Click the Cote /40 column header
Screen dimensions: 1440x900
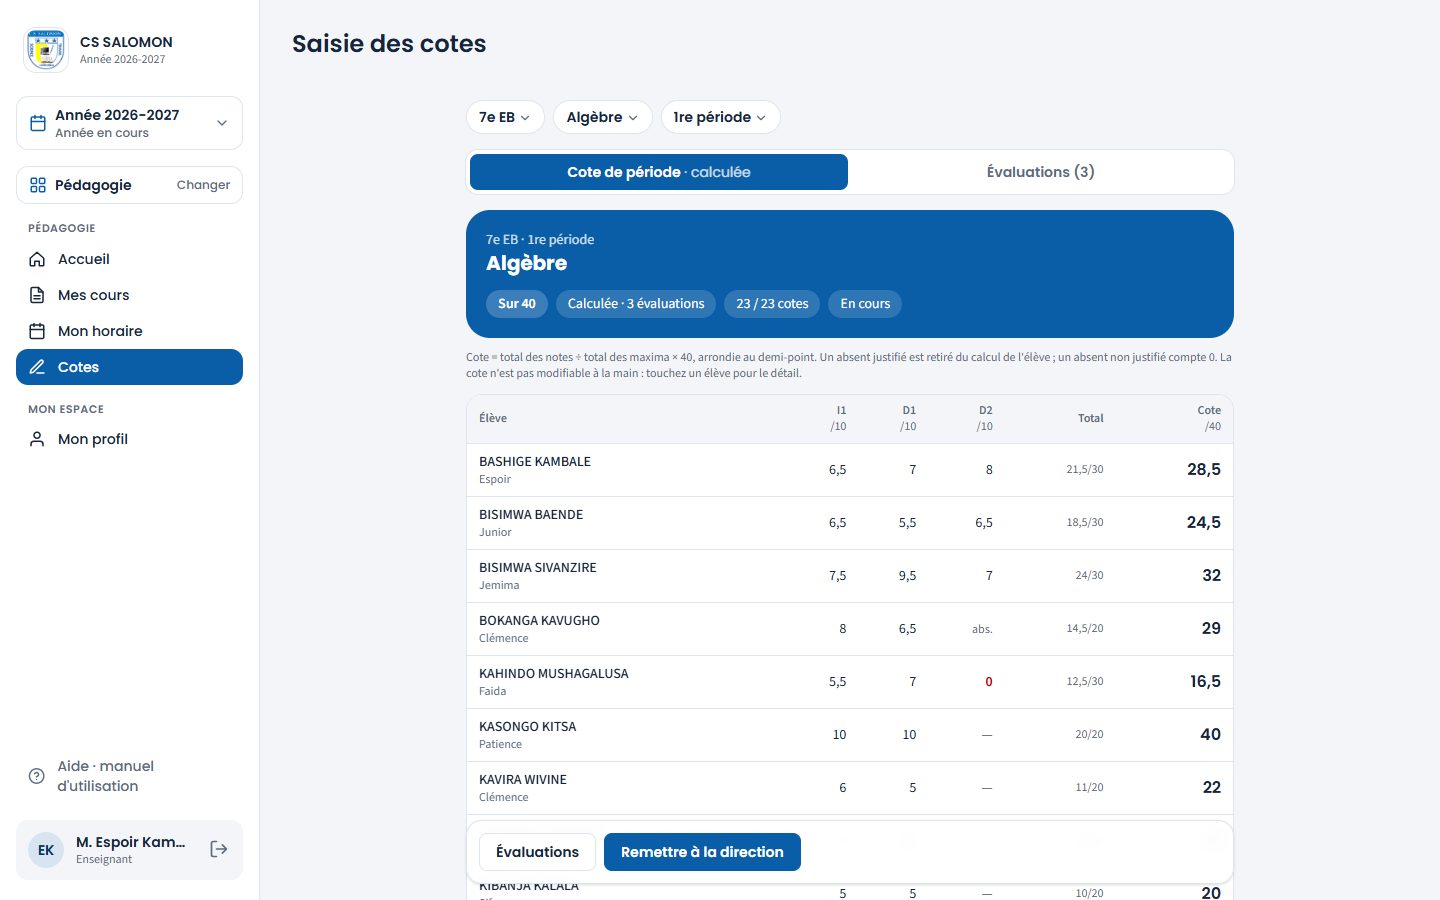pos(1209,418)
